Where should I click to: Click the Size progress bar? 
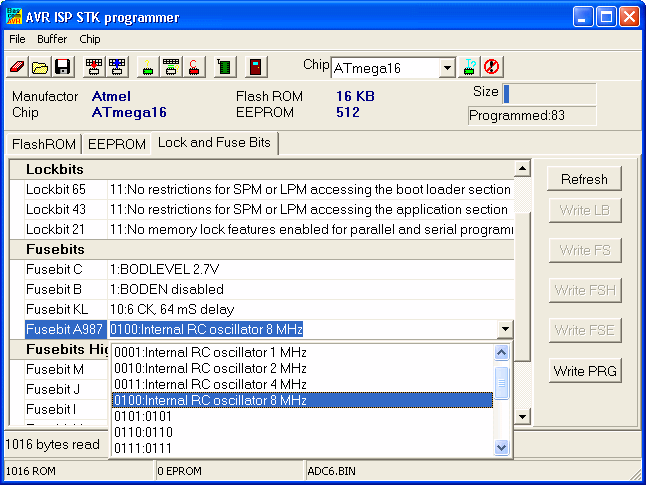coord(549,94)
